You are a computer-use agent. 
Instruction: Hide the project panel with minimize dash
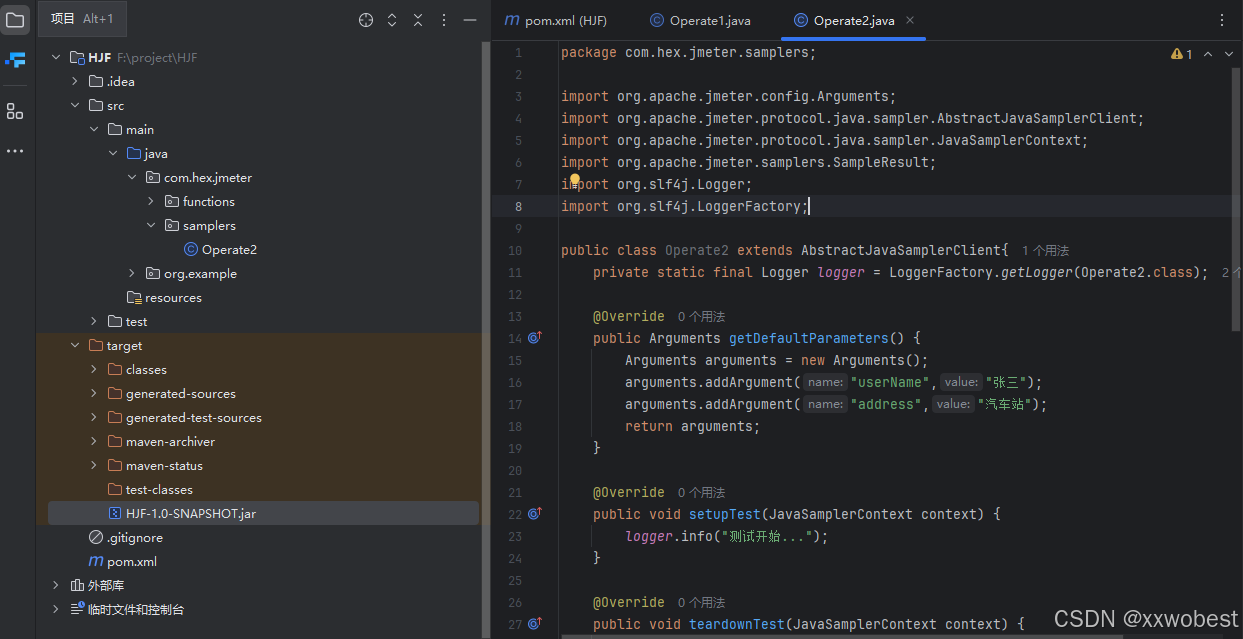(x=470, y=20)
